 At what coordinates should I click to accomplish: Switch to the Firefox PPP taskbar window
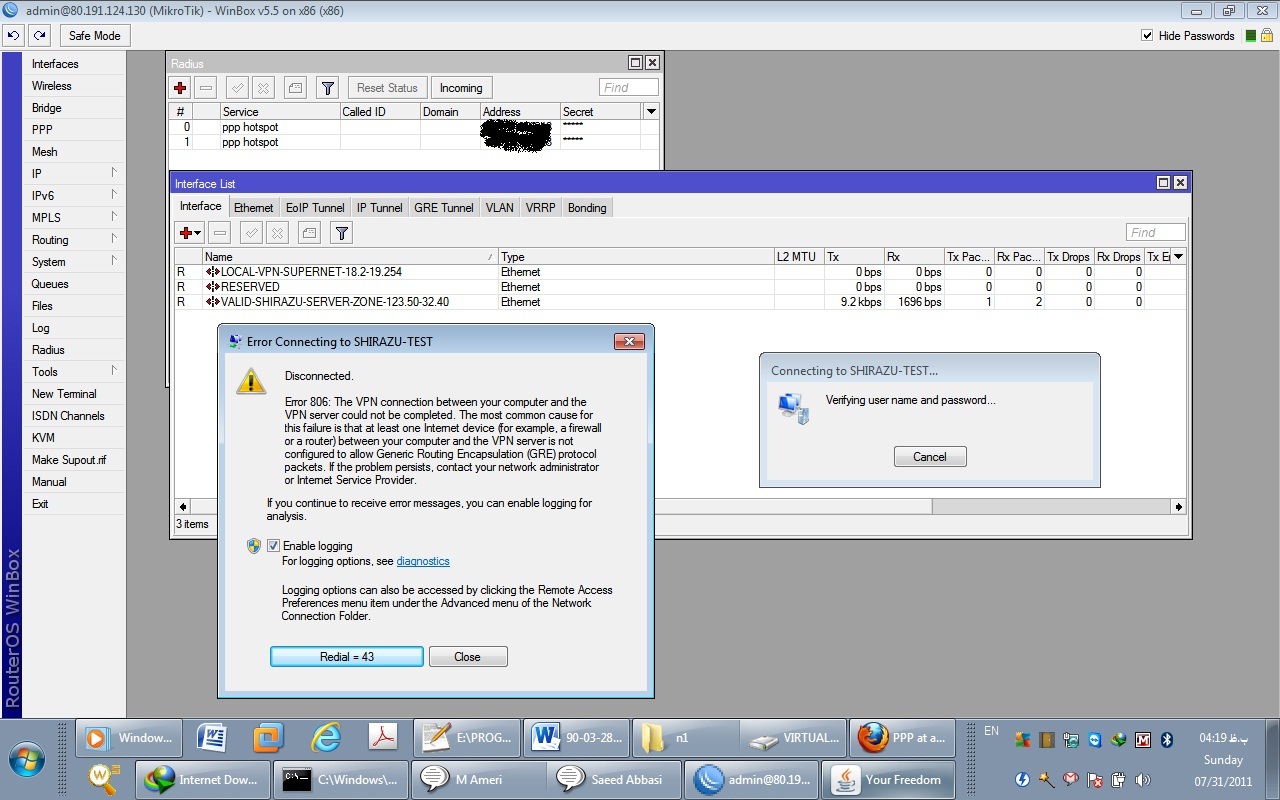pos(903,739)
